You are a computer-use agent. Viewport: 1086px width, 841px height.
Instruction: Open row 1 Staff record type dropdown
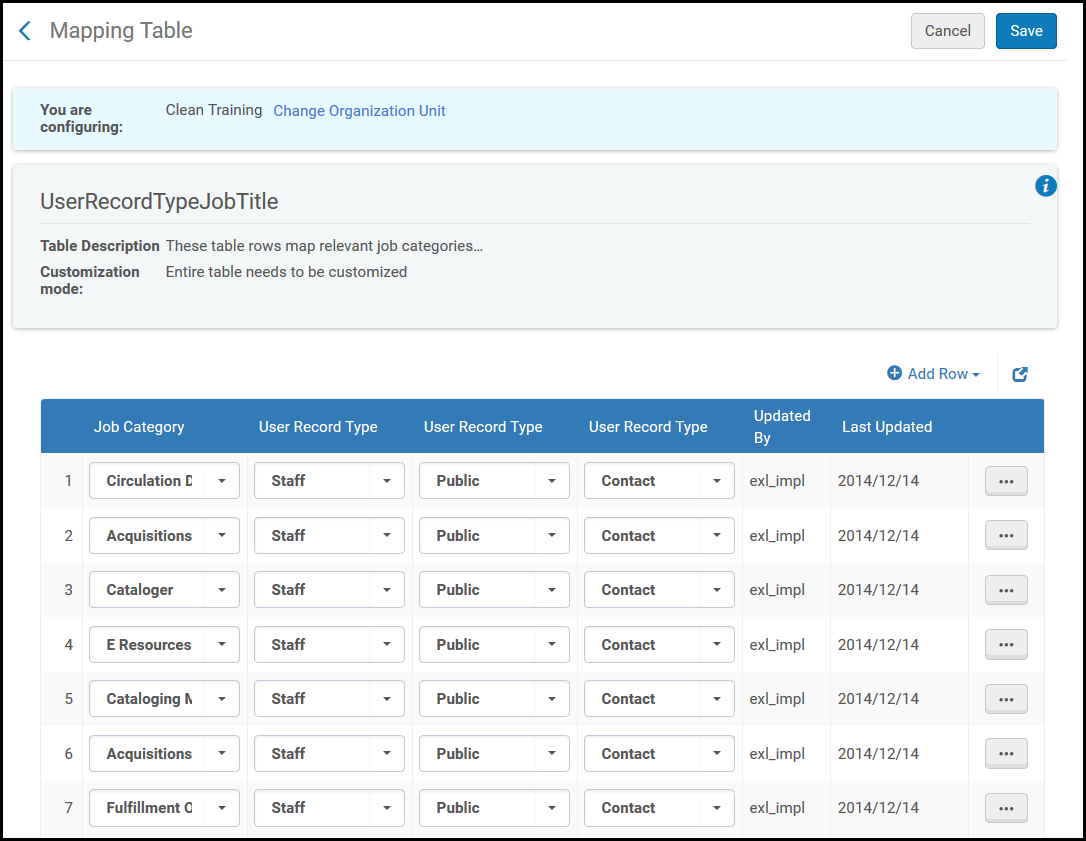329,481
